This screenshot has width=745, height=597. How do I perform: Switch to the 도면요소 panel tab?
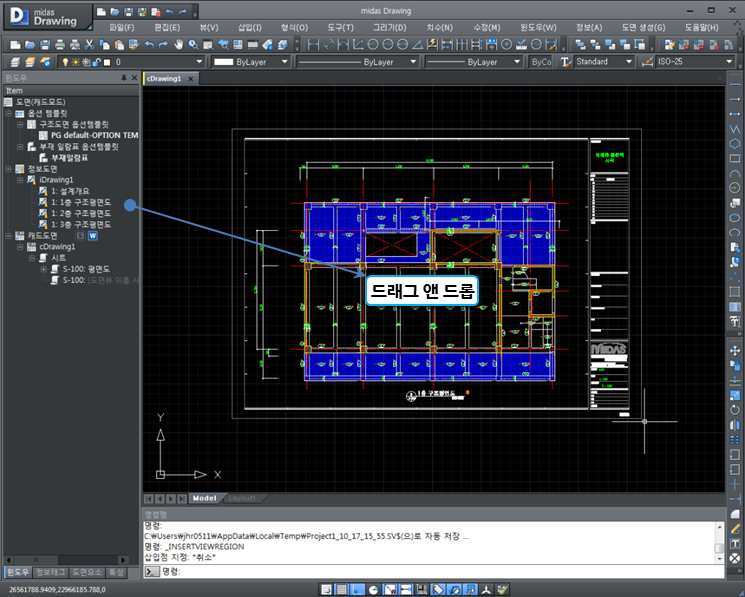tap(86, 572)
